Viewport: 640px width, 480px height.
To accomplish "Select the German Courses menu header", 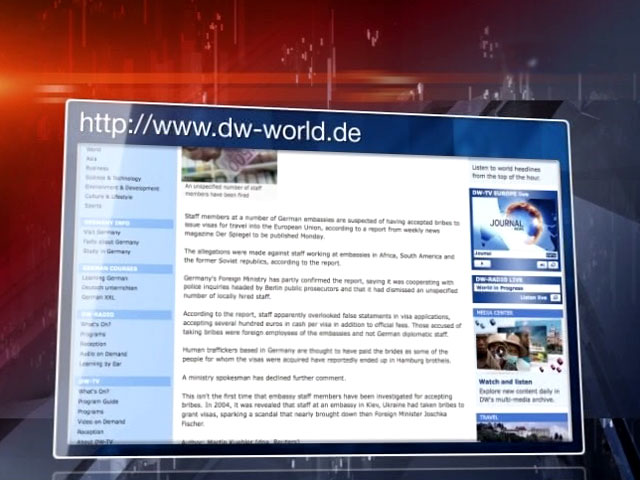I will pos(127,269).
